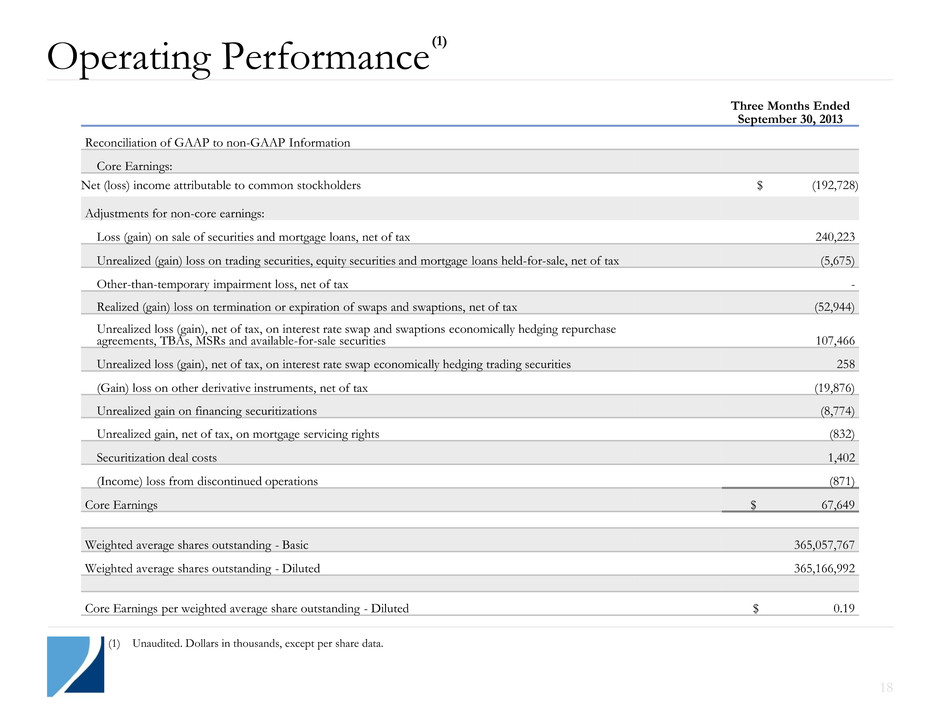Click the Securitization deal costs row label
Image resolution: width=940 pixels, height=705 pixels.
point(157,458)
